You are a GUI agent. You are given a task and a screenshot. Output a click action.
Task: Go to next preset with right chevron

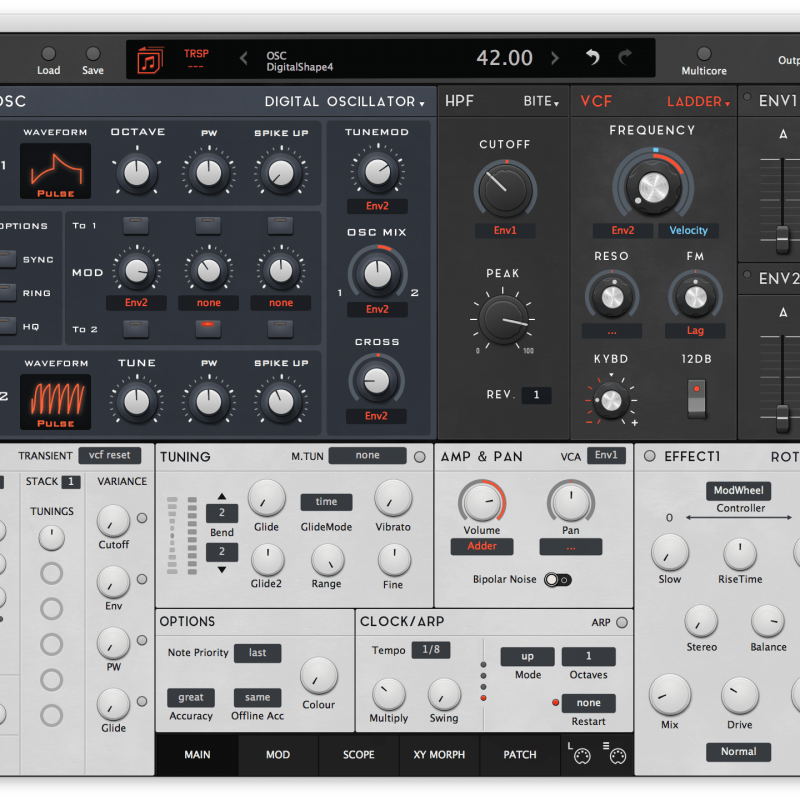point(556,59)
